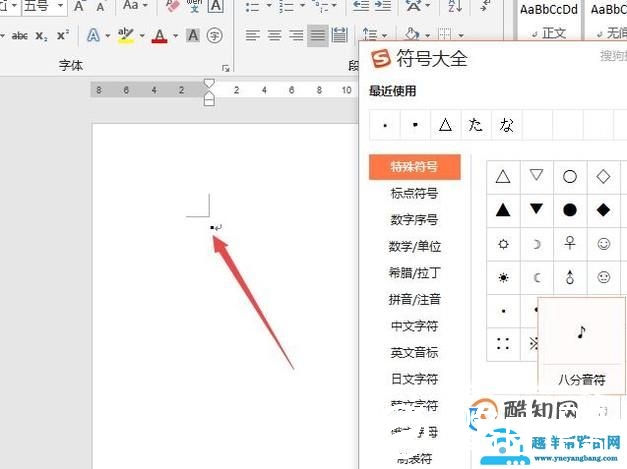Screen dimensions: 627x469
Task: Insert the solid circle ● symbol
Action: click(x=569, y=210)
